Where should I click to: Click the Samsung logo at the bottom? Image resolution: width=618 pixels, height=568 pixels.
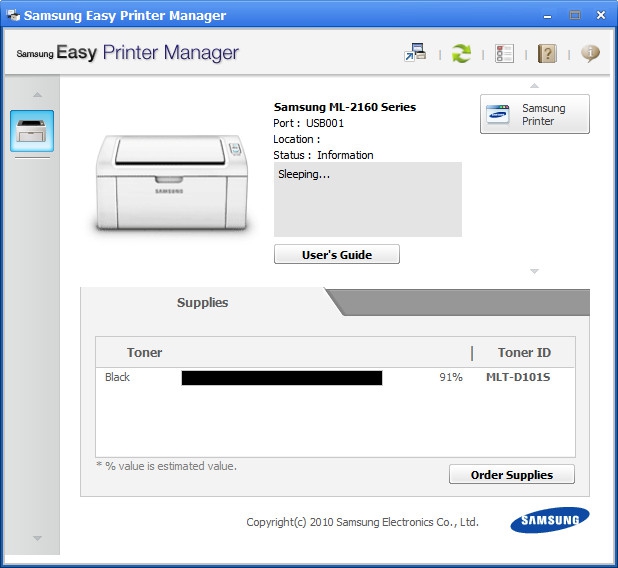[550, 520]
